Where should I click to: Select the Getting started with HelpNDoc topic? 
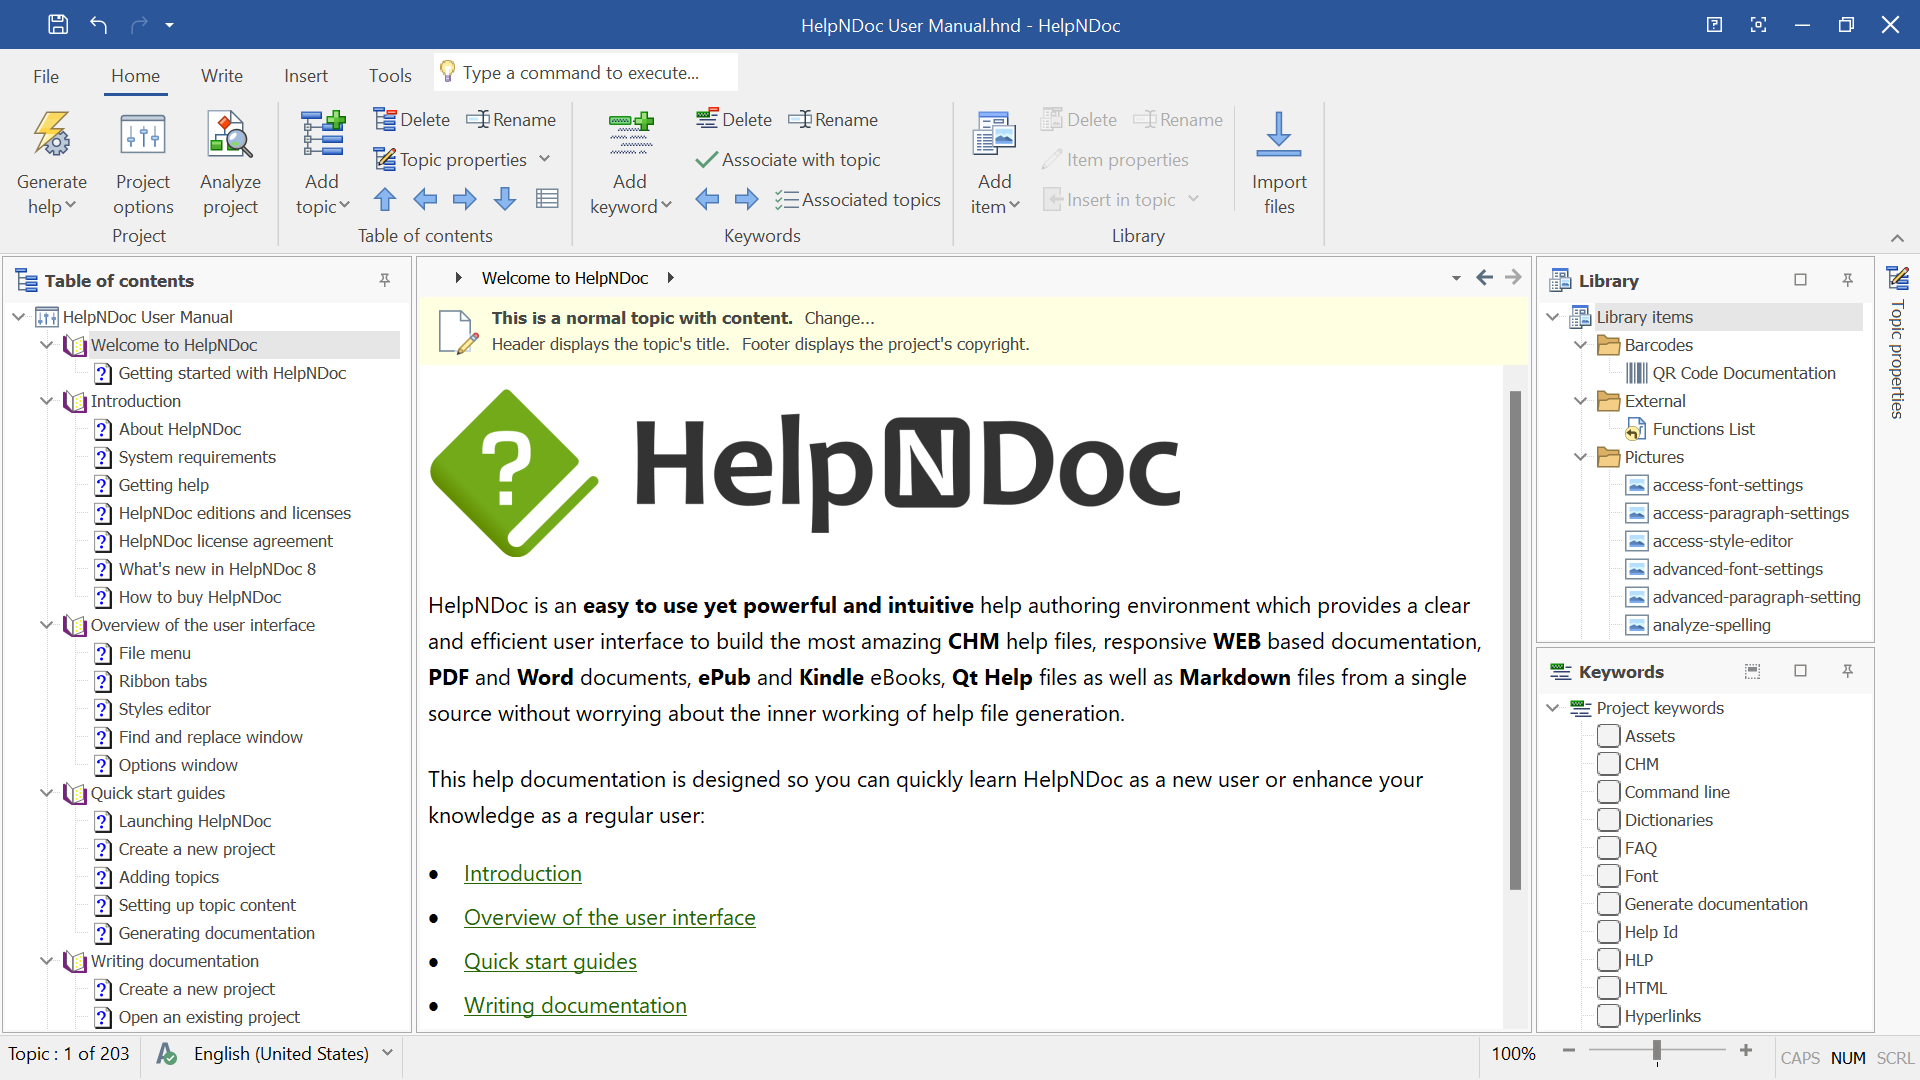click(231, 372)
